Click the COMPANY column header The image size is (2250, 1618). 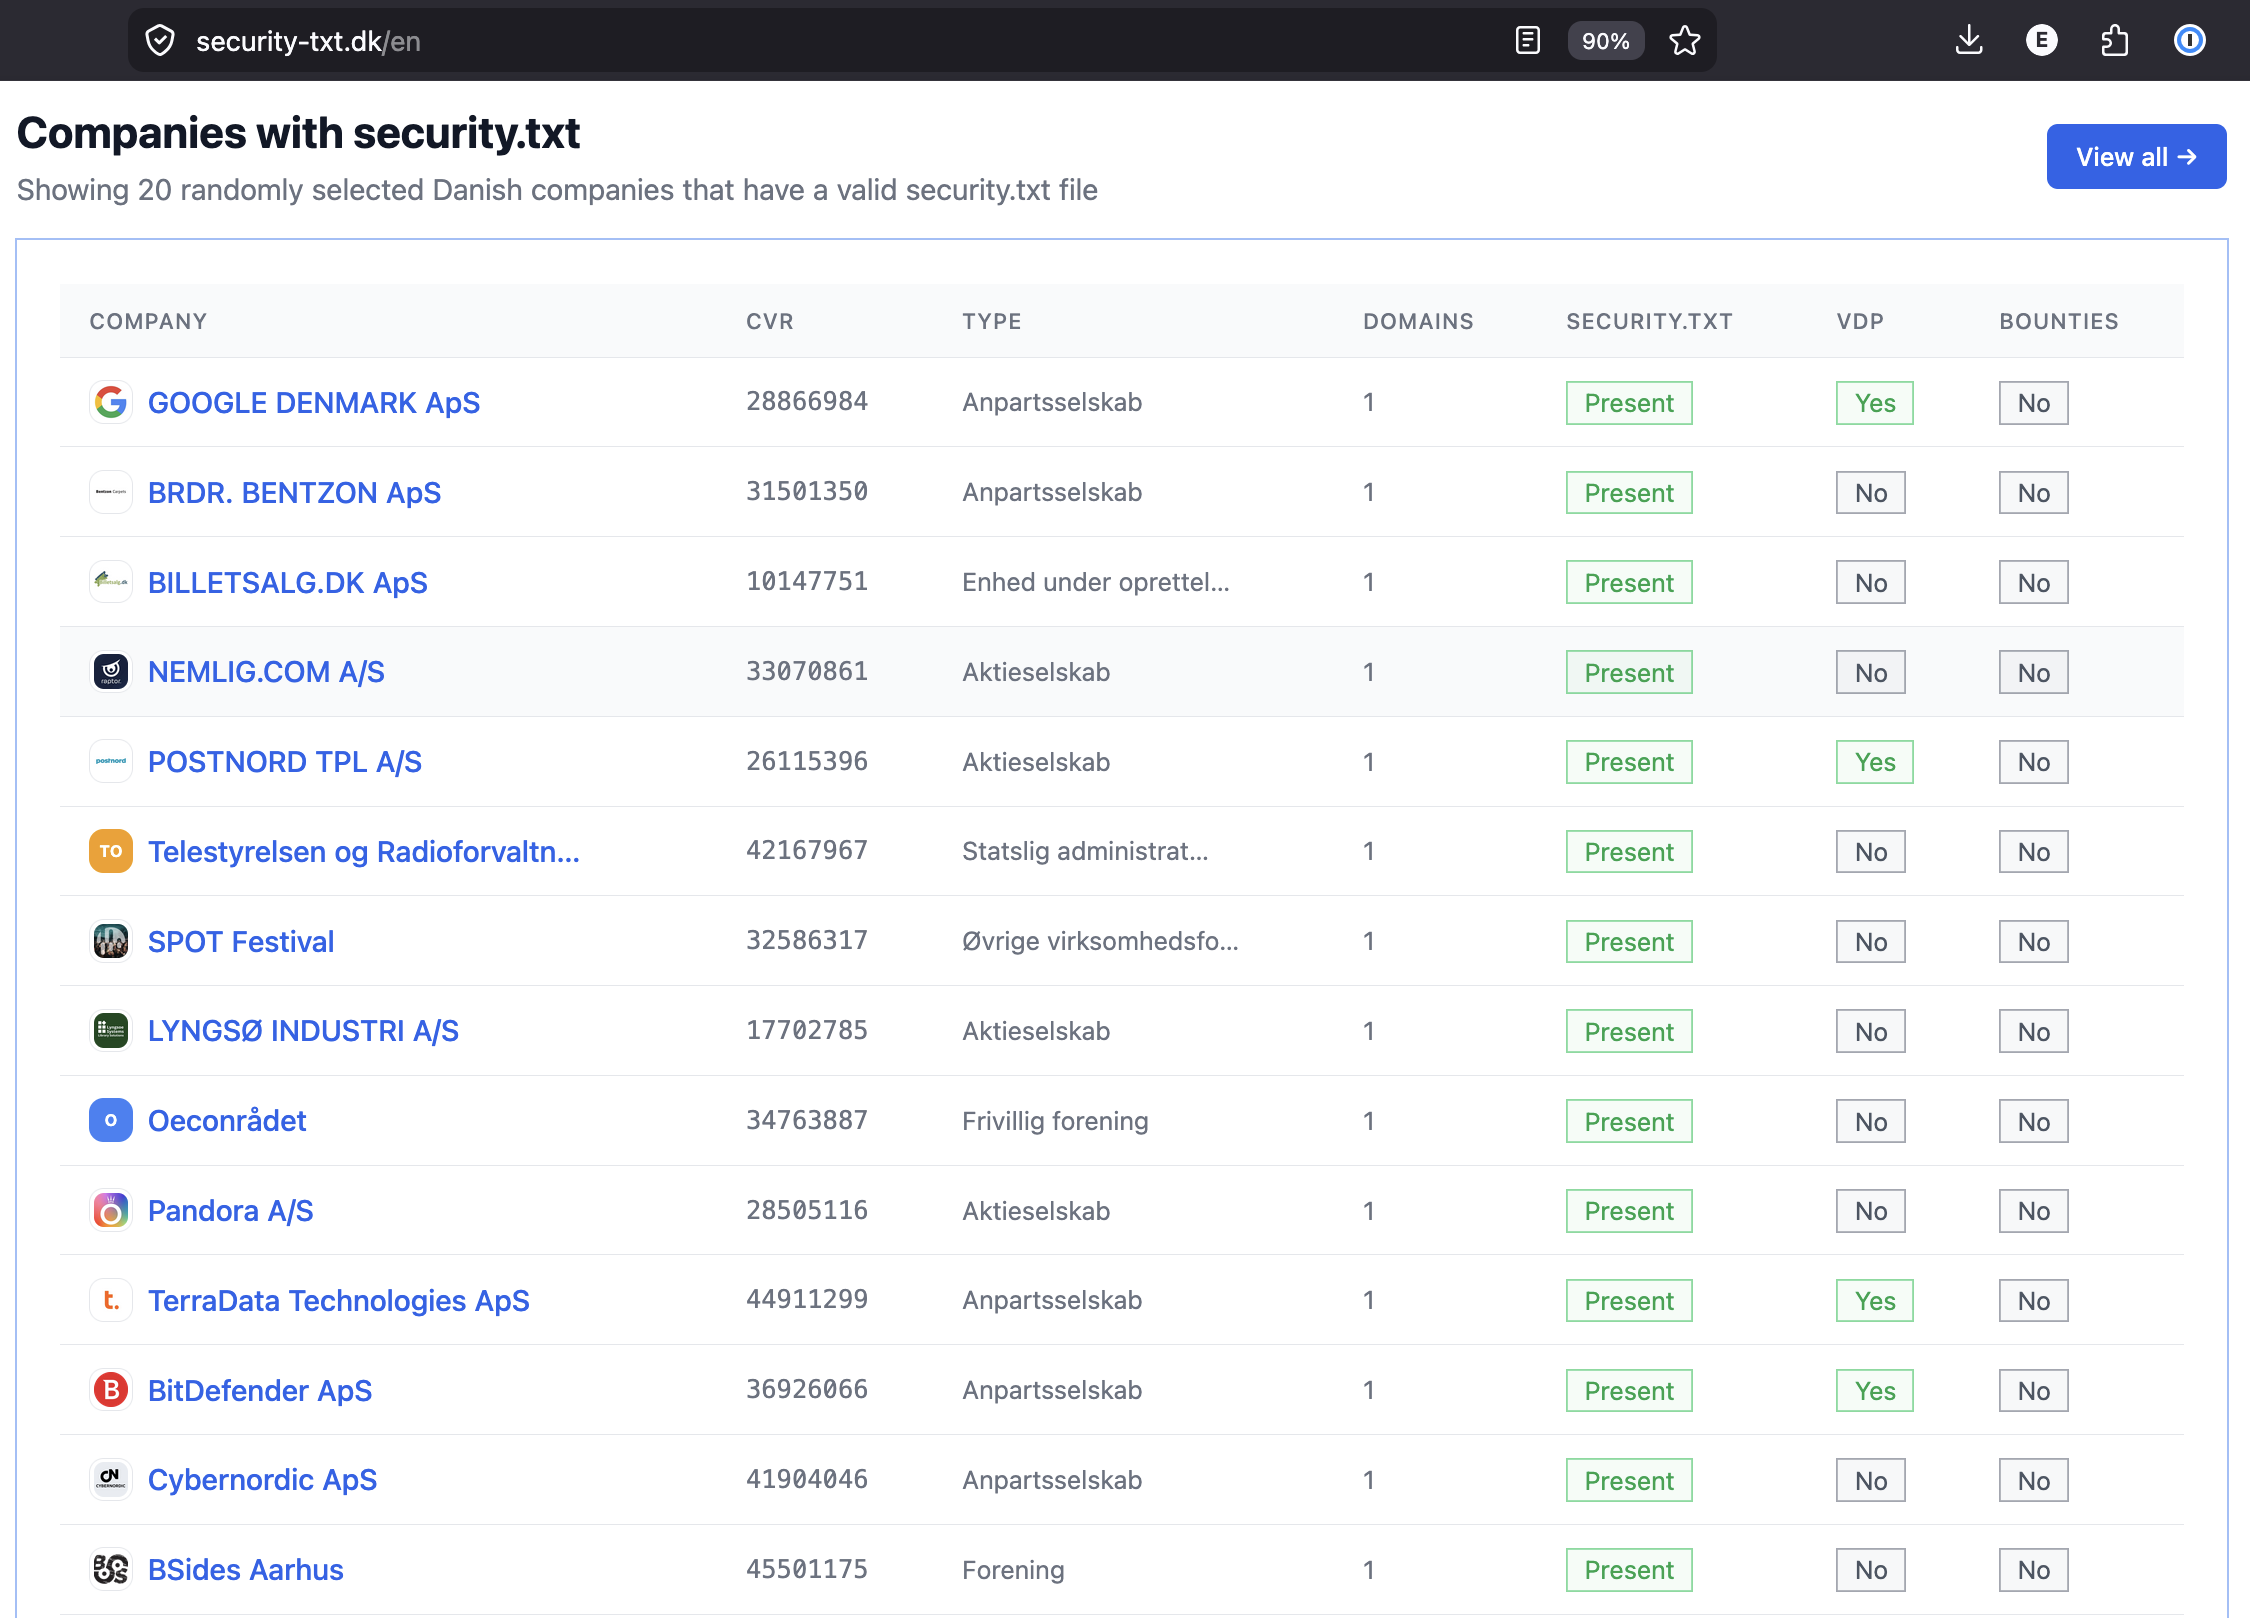point(148,322)
